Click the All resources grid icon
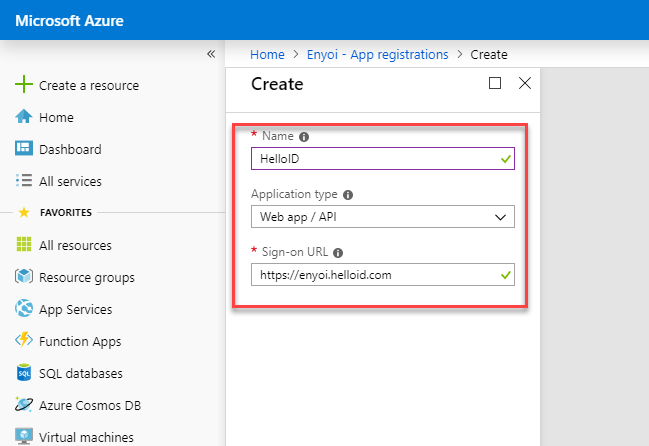Viewport: 649px width, 446px height. click(x=24, y=244)
